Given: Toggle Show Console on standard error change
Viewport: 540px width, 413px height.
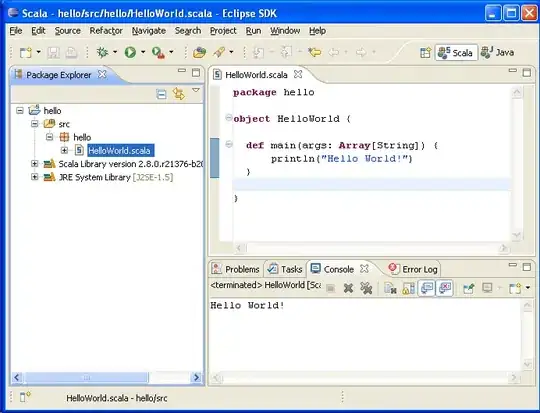Looking at the screenshot, I should [444, 288].
